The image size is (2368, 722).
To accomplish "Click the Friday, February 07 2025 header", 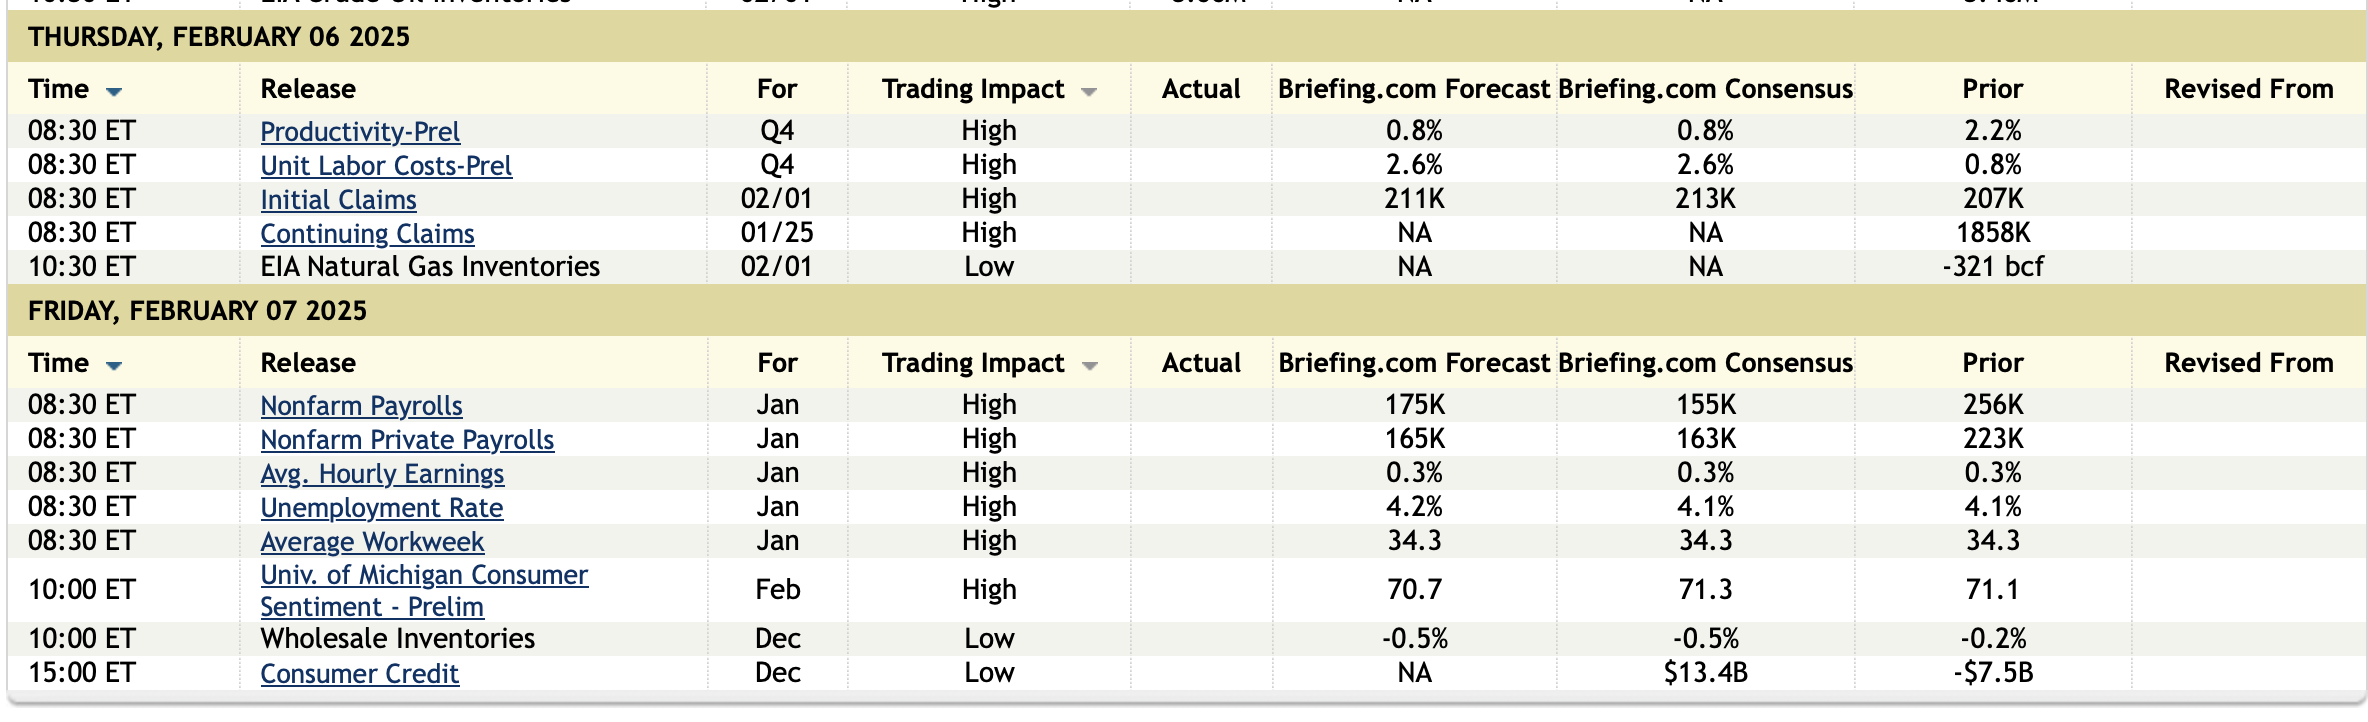I will tap(197, 311).
